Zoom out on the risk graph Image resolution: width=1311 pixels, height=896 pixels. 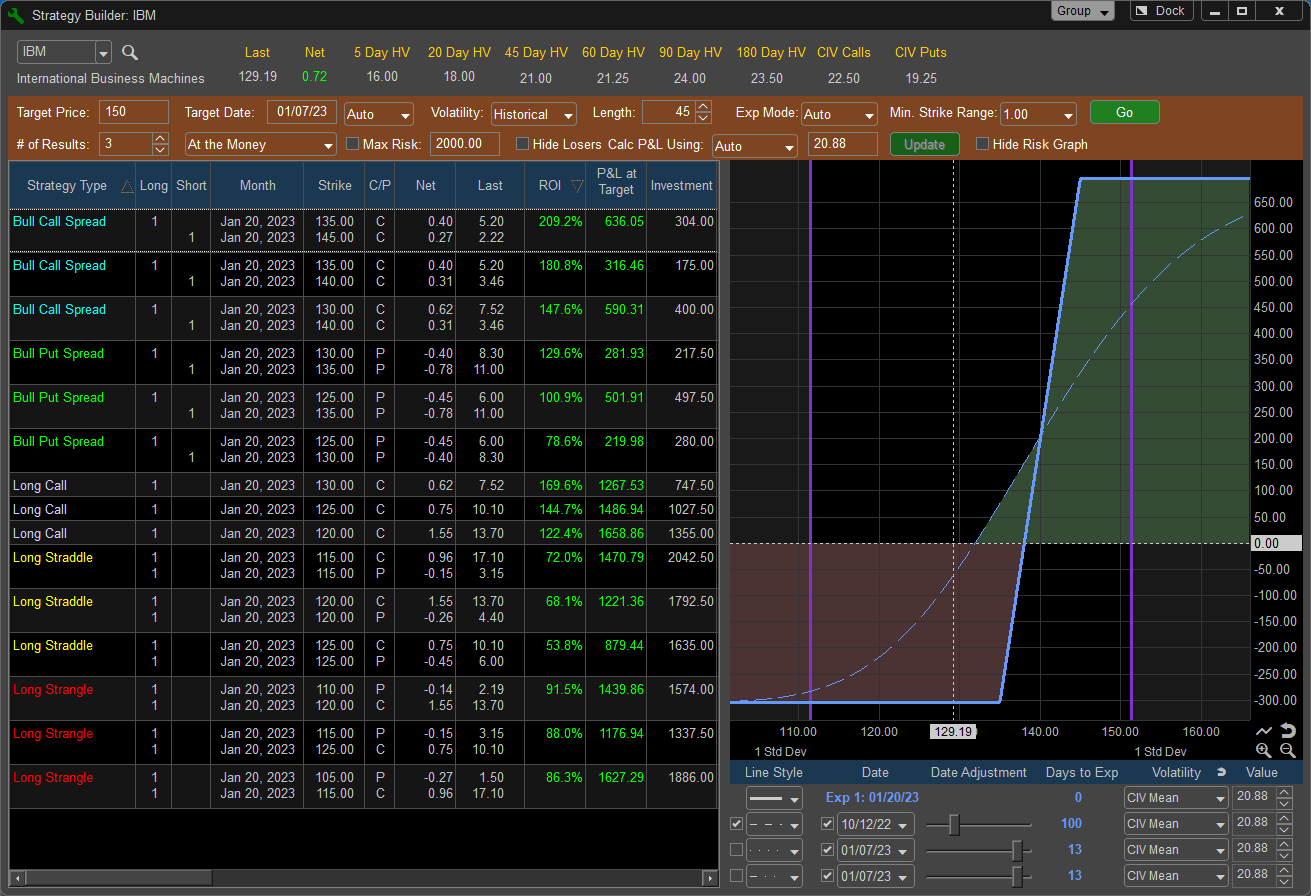tap(1288, 751)
